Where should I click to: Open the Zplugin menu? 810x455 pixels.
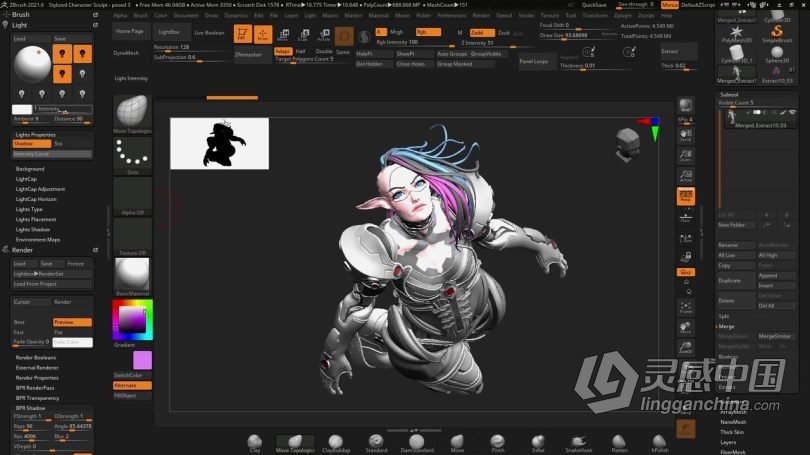[x=622, y=15]
